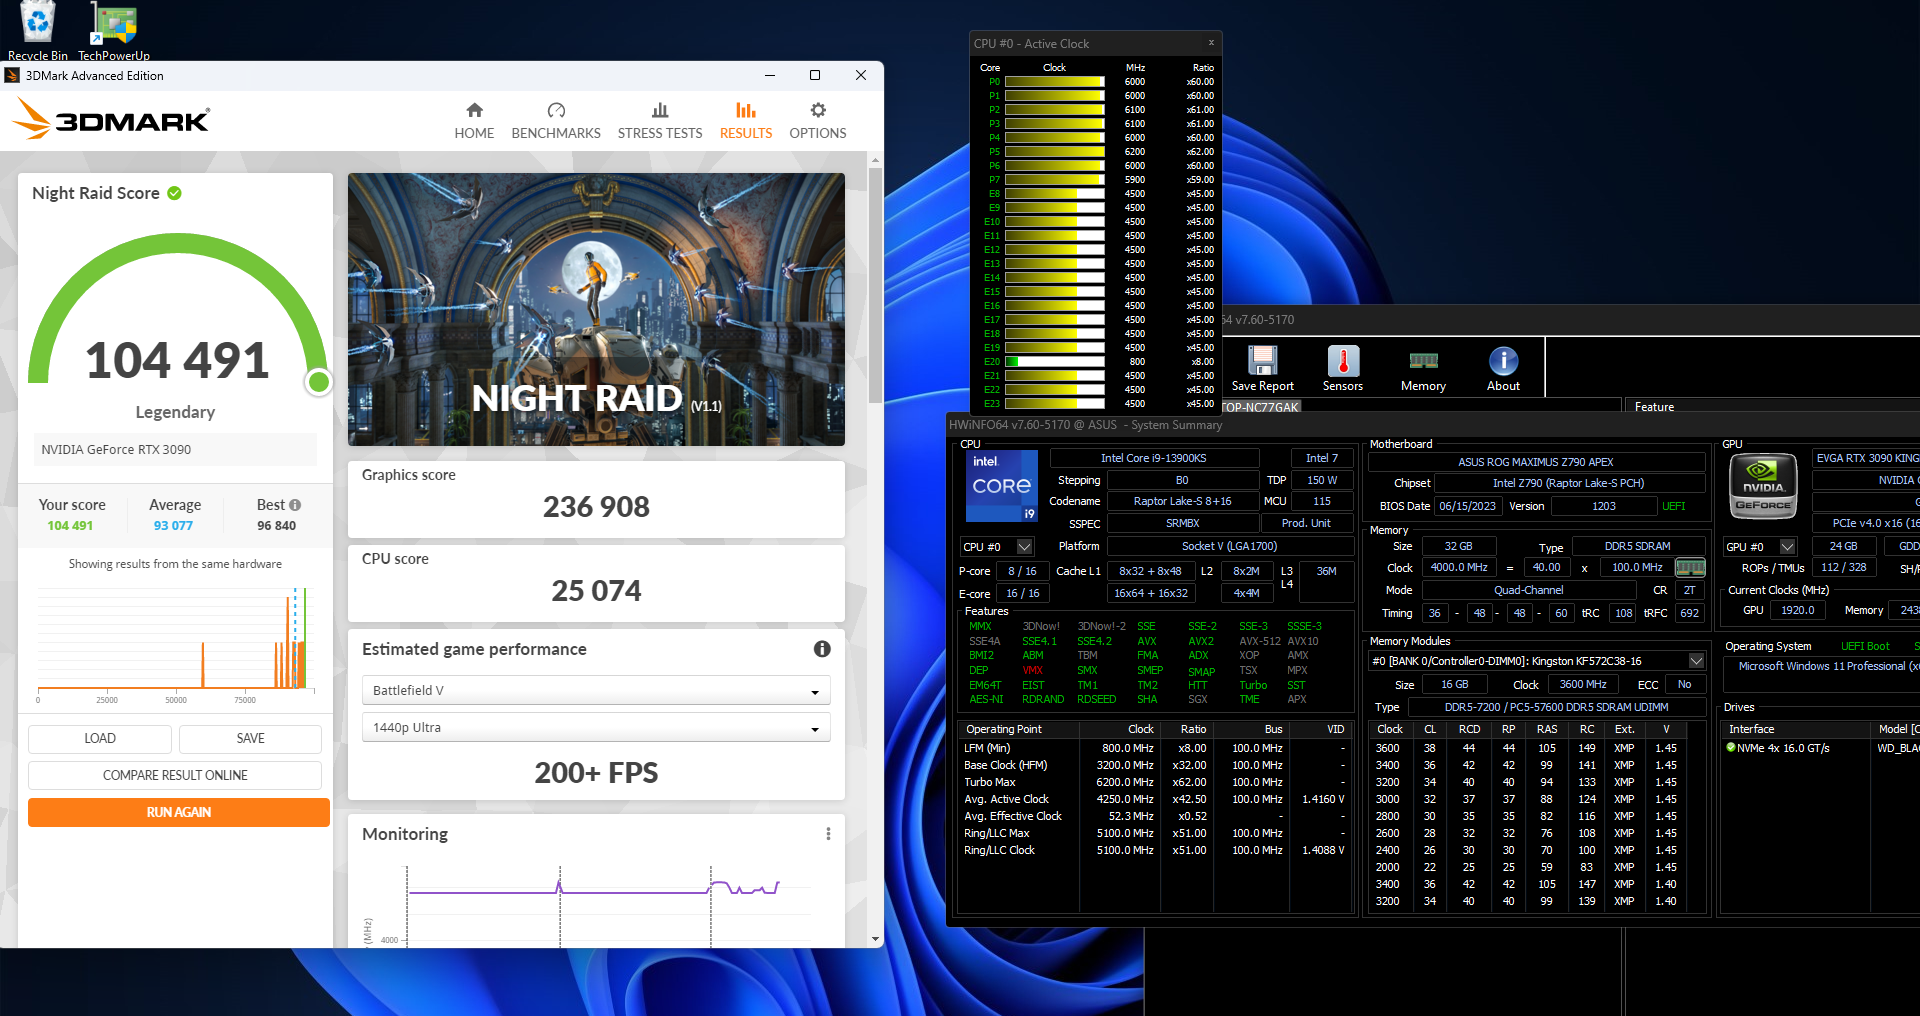The image size is (1920, 1016).
Task: Open the Monitoring panel three-dot menu
Action: [x=828, y=834]
